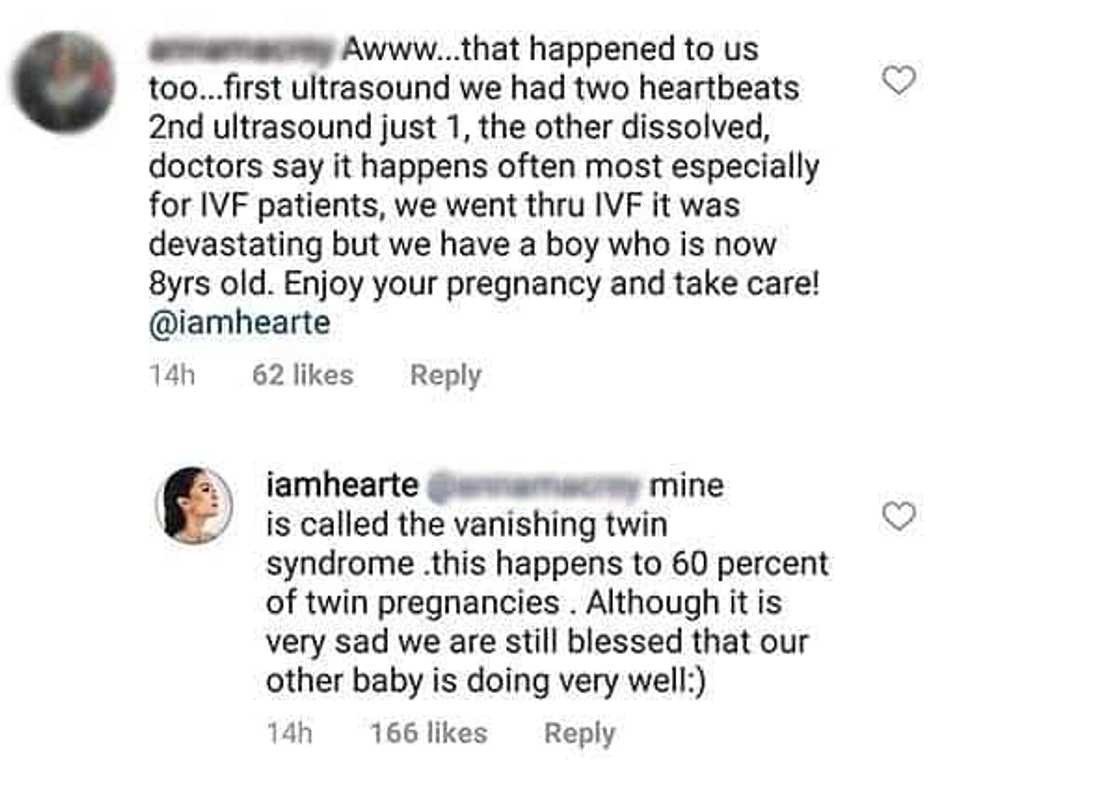Click the "Enjoy your pregnancy and take care!" line
Viewport: 1120px width, 785px height.
[552, 284]
